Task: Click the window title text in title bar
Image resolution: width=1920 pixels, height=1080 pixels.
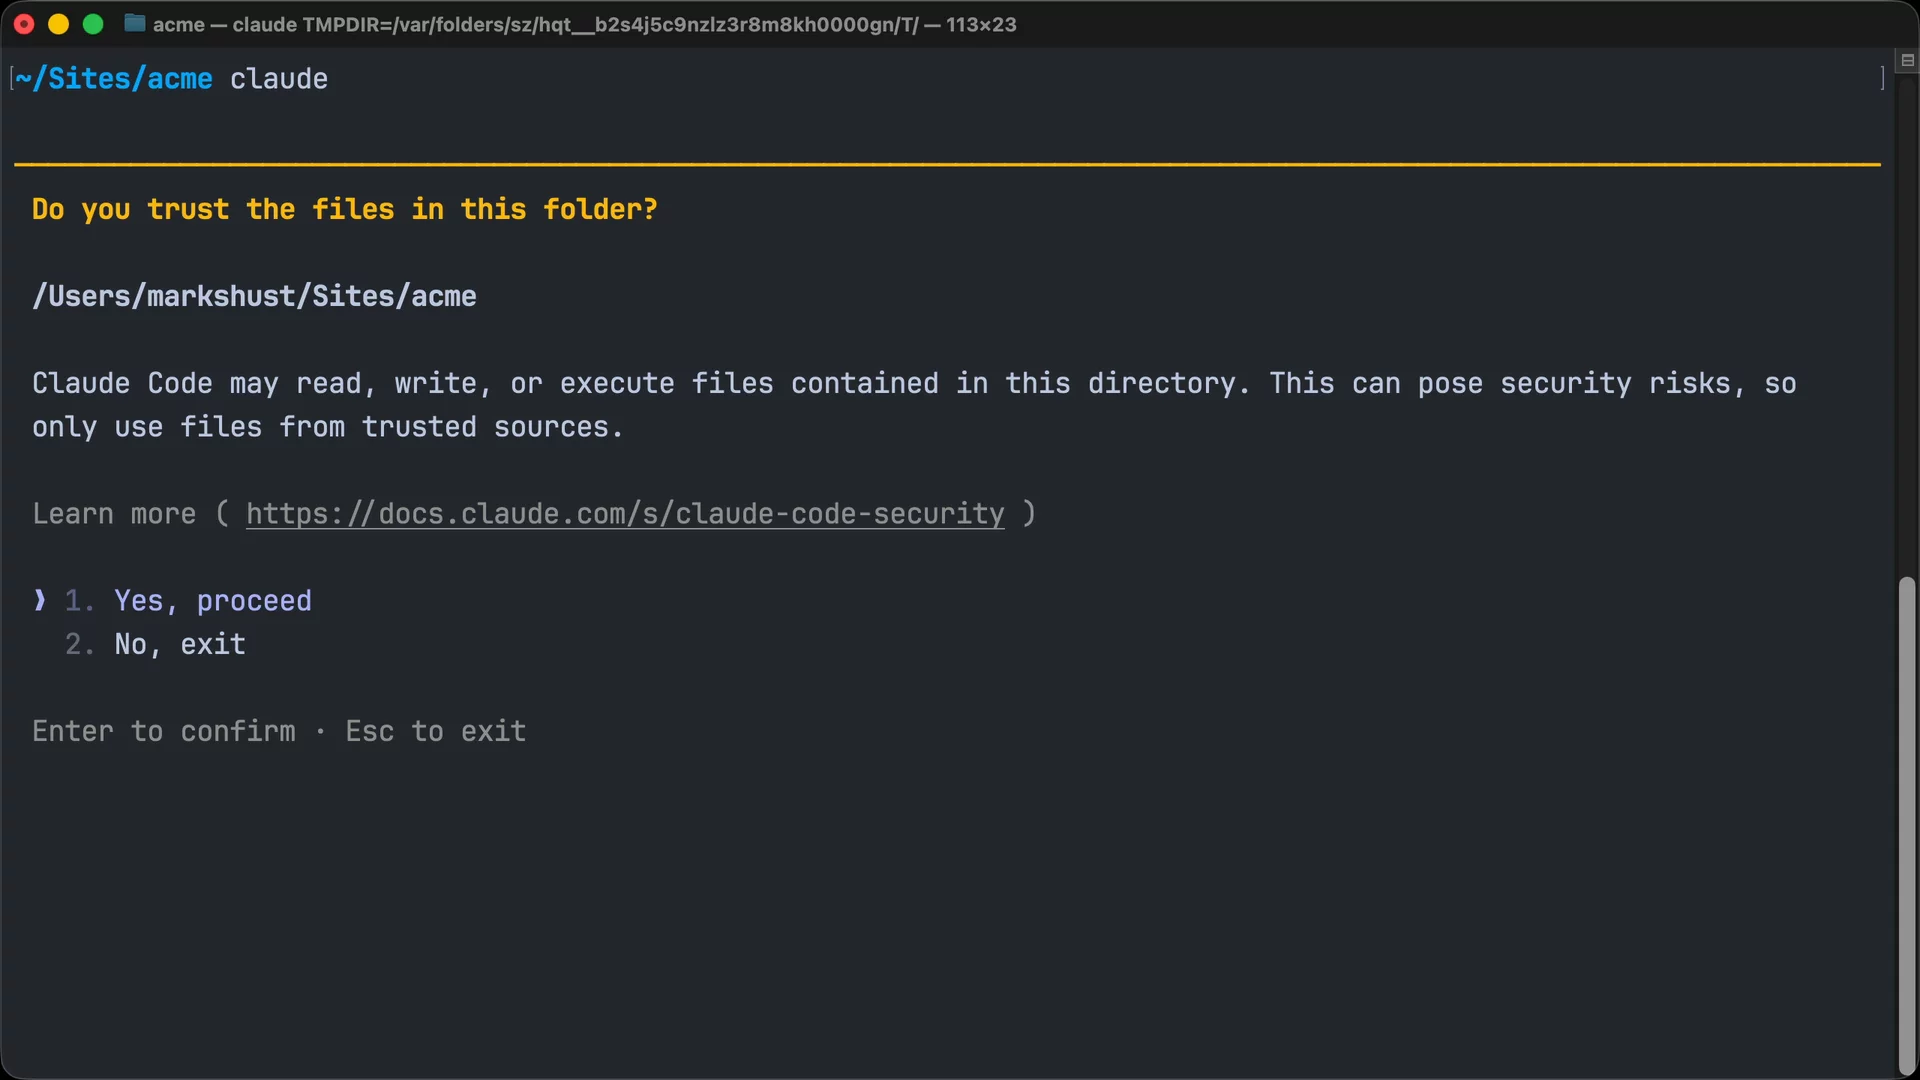Action: pos(584,24)
